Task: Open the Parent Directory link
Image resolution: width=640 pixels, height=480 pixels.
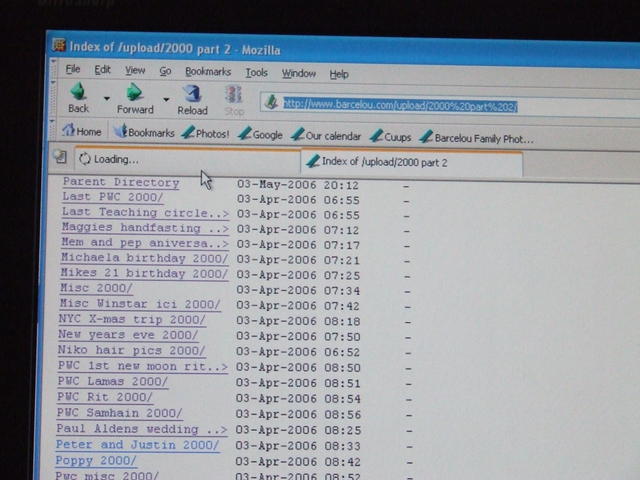Action: click(120, 182)
